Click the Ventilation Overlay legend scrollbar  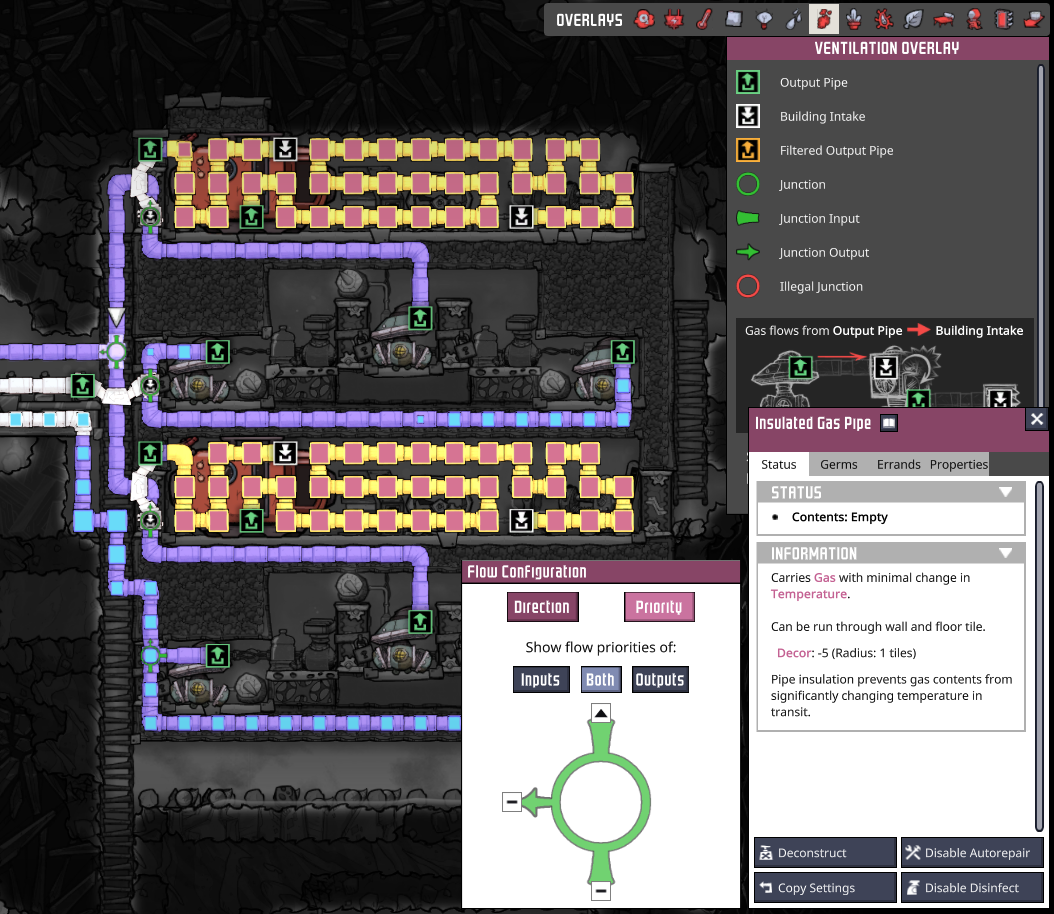tap(1043, 235)
